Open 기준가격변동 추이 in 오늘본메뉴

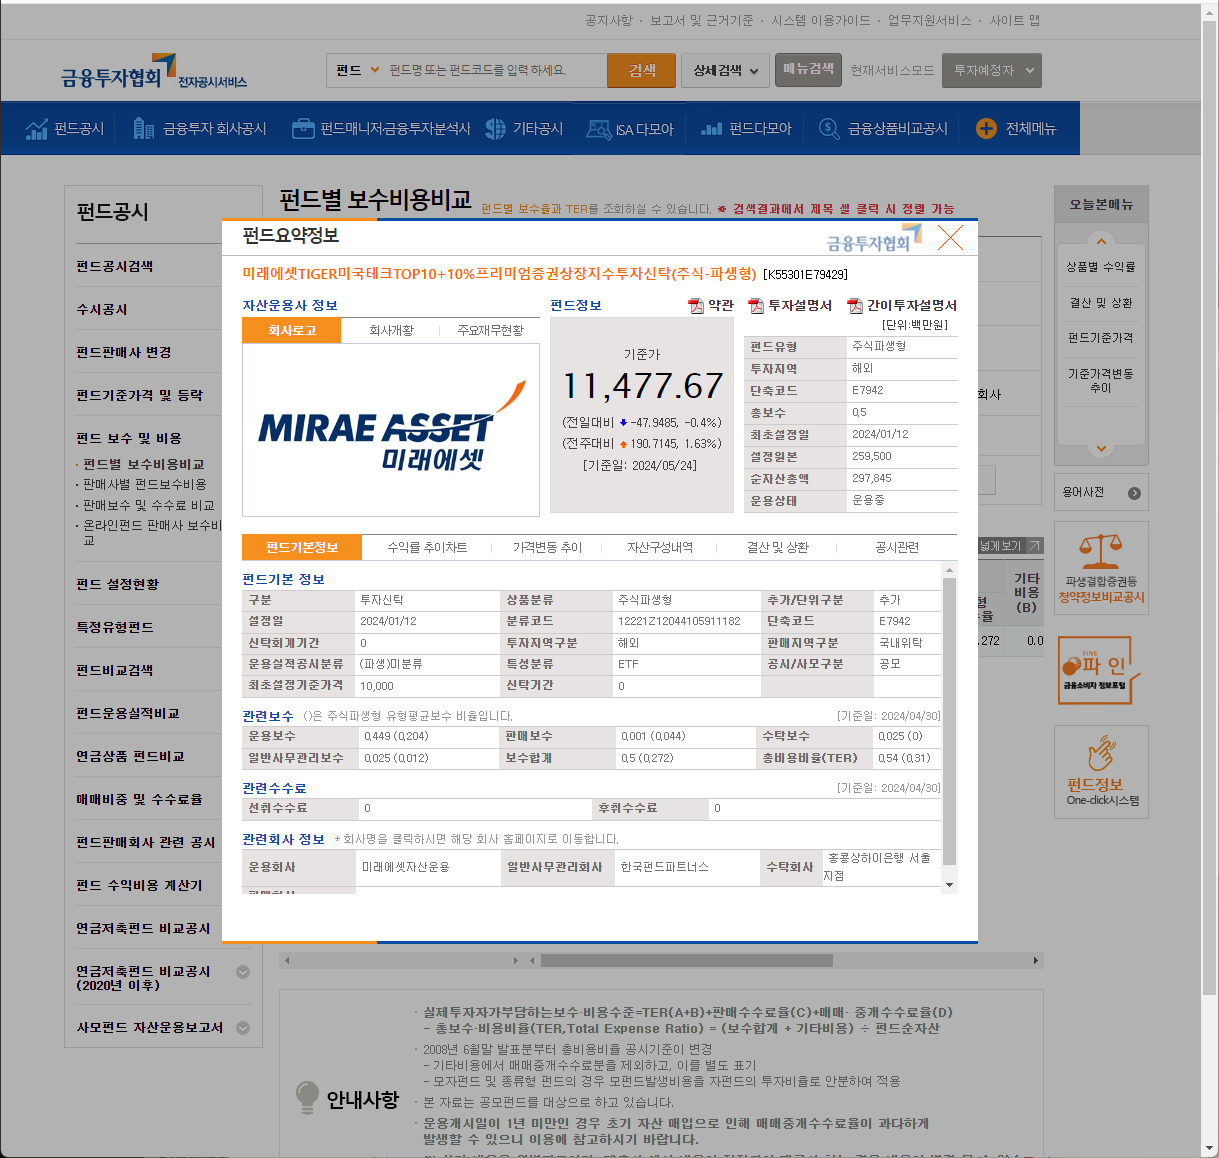pos(1101,380)
